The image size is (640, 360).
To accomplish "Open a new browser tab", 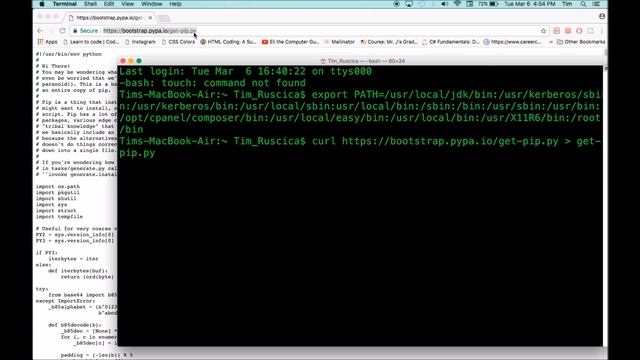I will (164, 18).
